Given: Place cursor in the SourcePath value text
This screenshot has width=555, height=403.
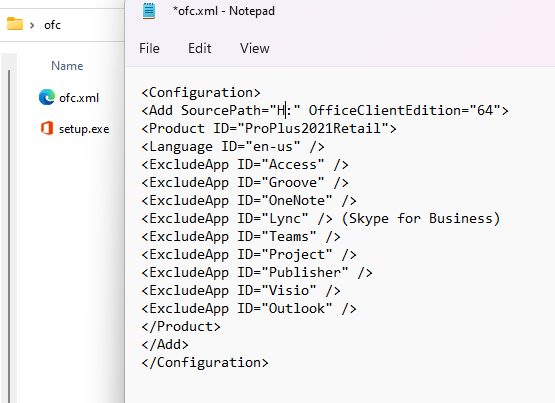Looking at the screenshot, I should 285,110.
